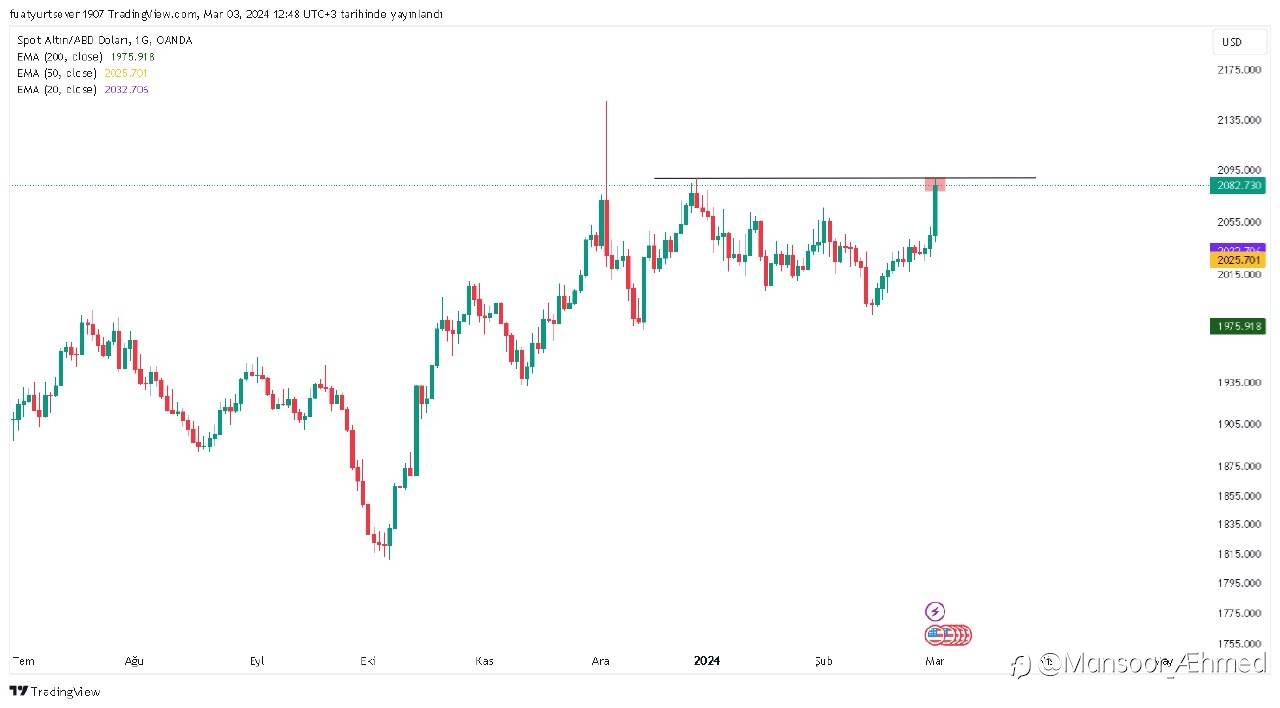This screenshot has height=708, width=1280.
Task: Click the green 2082.730 current price label
Action: click(x=1237, y=185)
